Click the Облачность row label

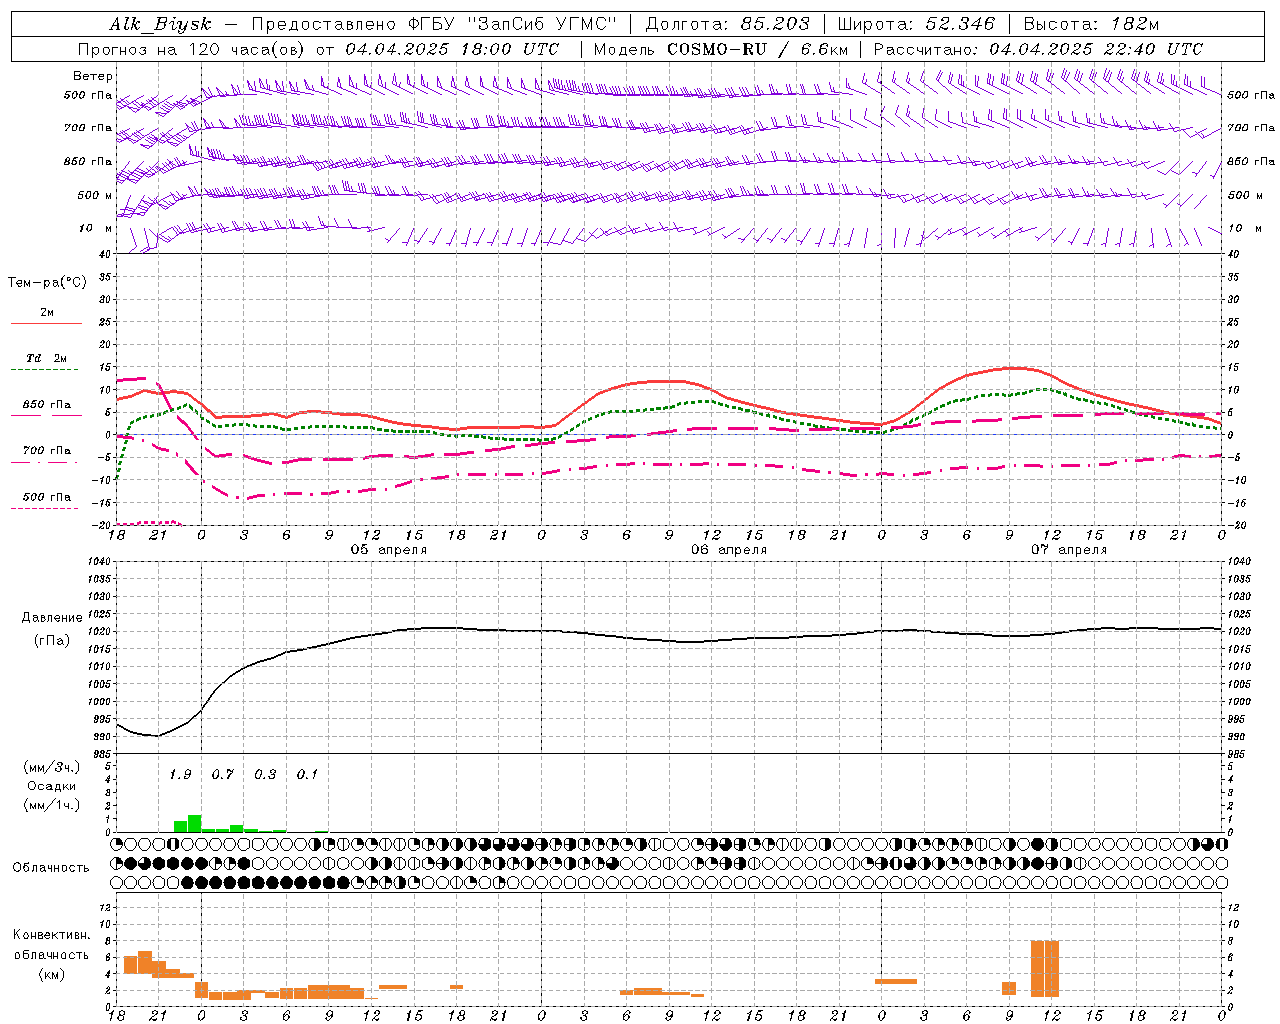[x=51, y=867]
